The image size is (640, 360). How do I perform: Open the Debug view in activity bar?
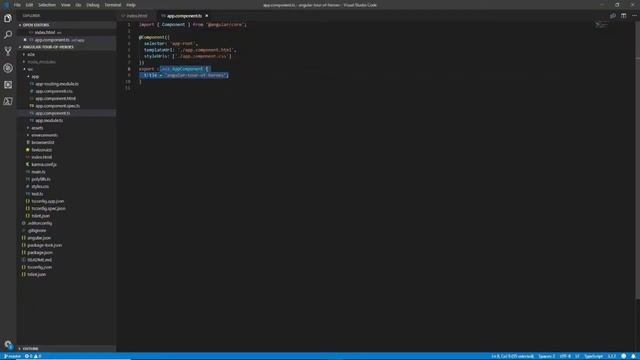coord(8,68)
